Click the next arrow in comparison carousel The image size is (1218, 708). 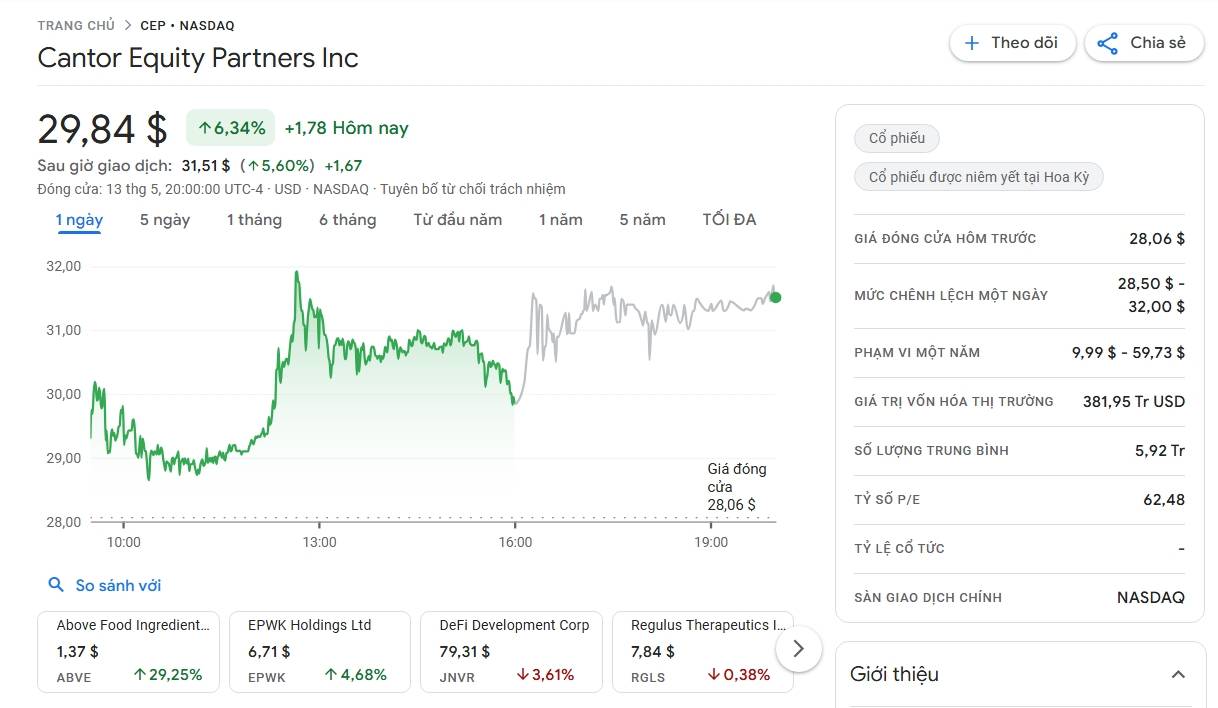[798, 649]
